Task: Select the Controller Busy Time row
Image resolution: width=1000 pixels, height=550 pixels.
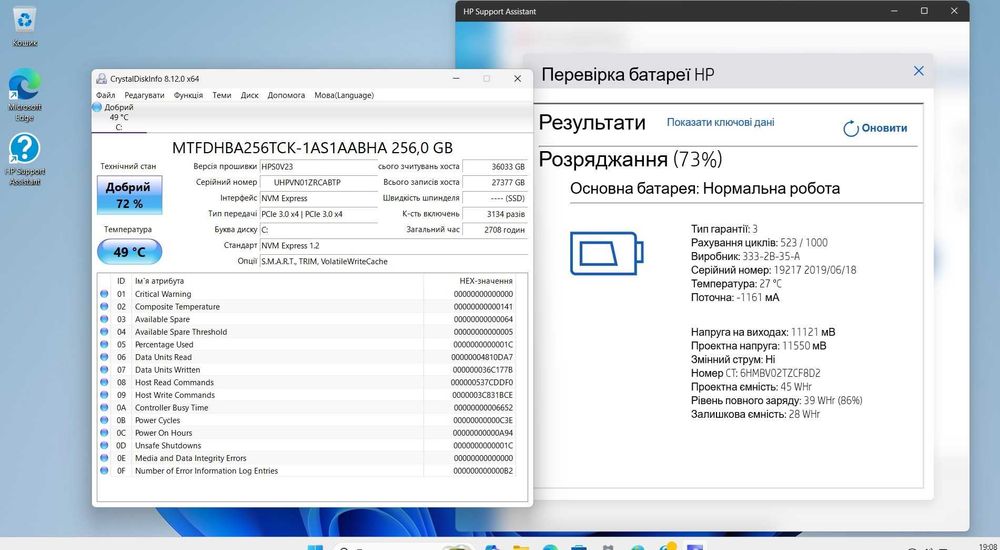Action: (306, 408)
